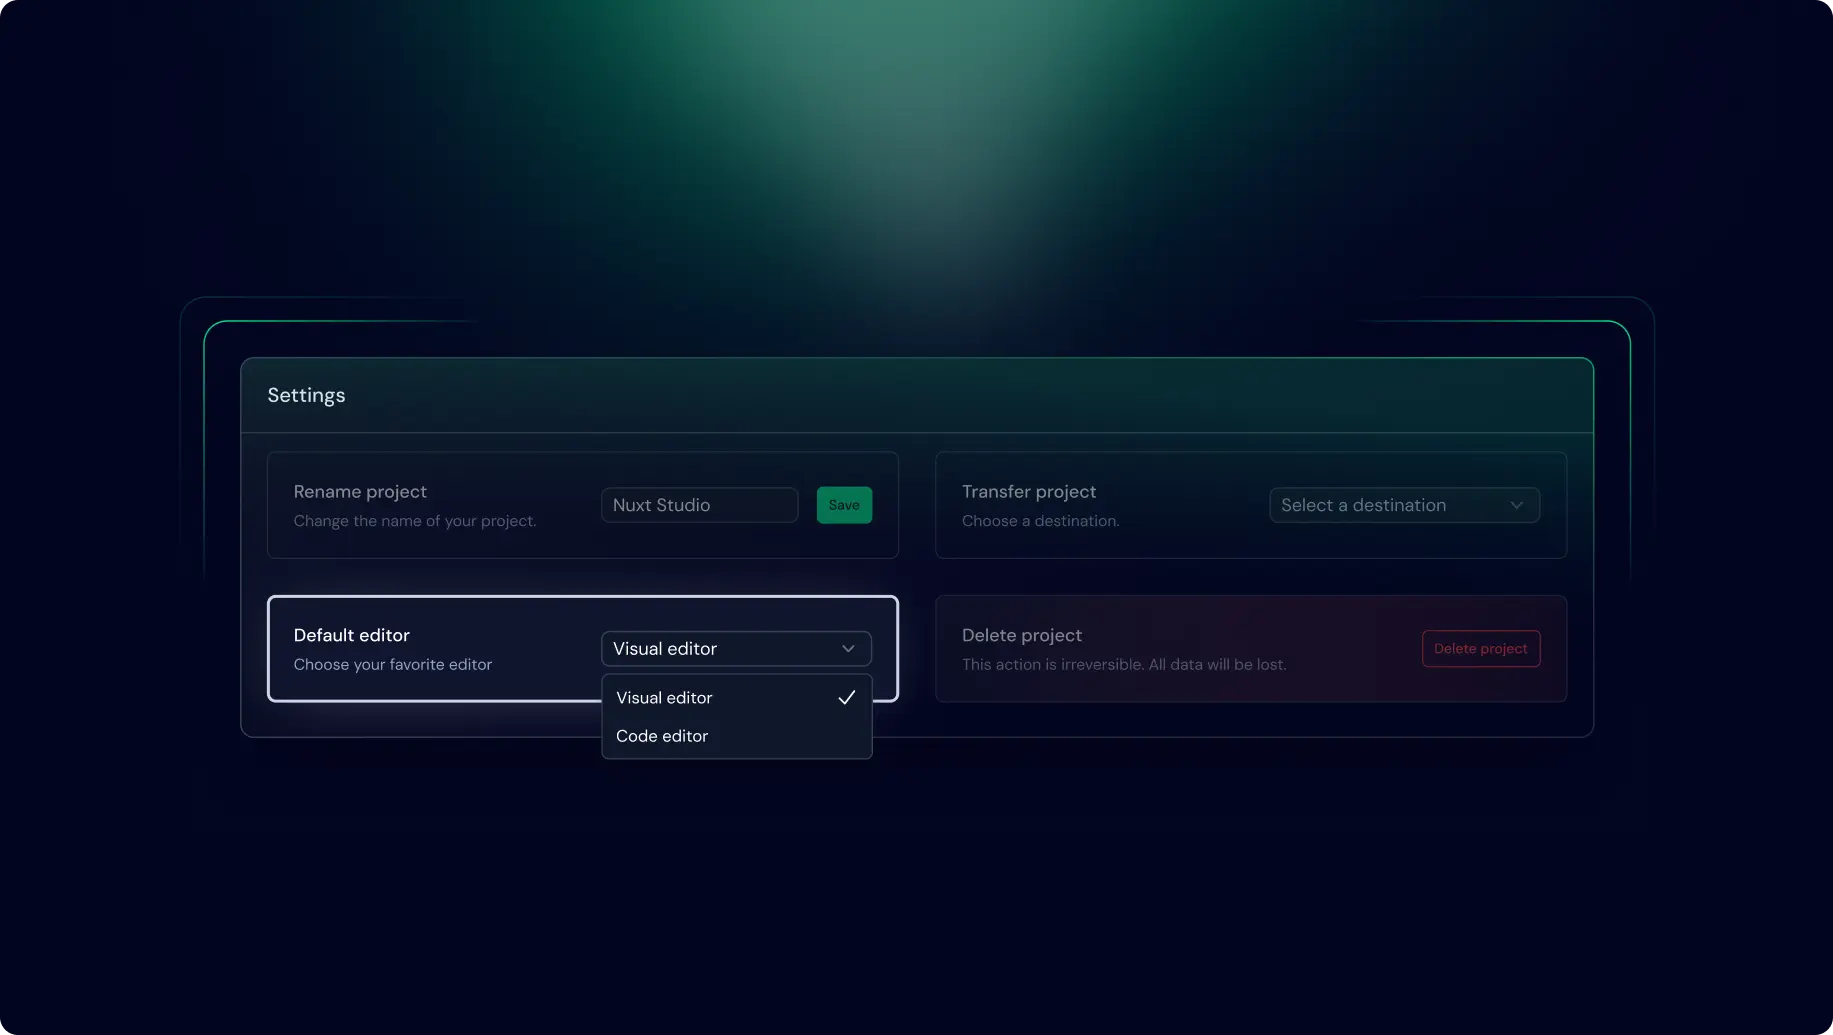This screenshot has height=1035, width=1833.
Task: Open the Visual editor combo box
Action: 735,648
